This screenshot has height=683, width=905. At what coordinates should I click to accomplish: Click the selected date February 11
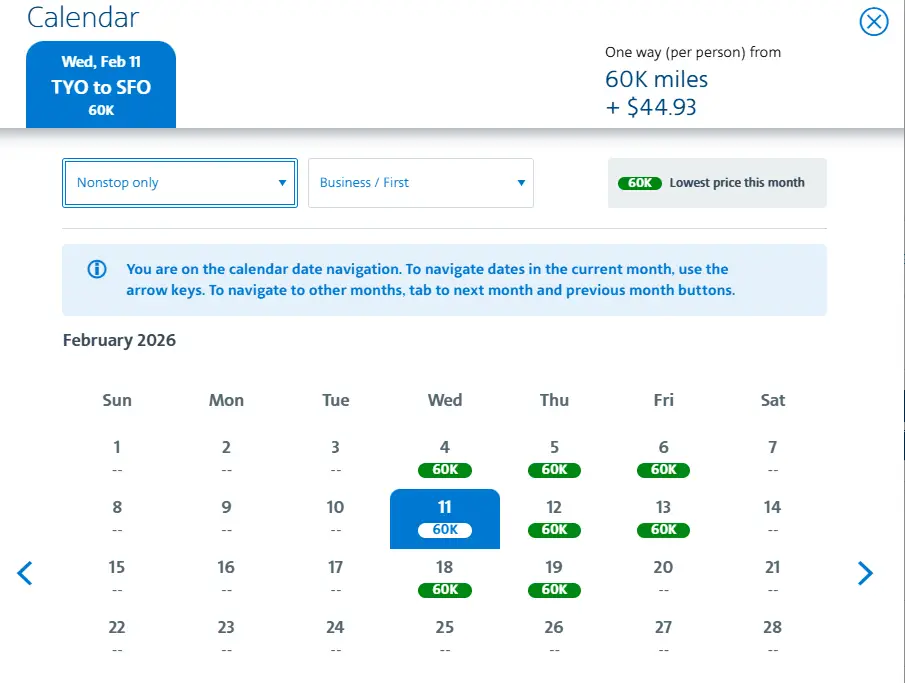coord(445,518)
